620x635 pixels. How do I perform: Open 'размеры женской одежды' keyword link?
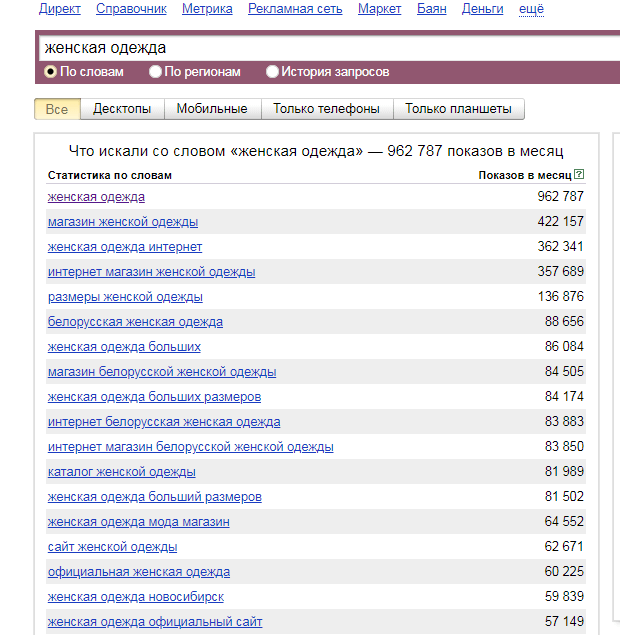pyautogui.click(x=125, y=297)
